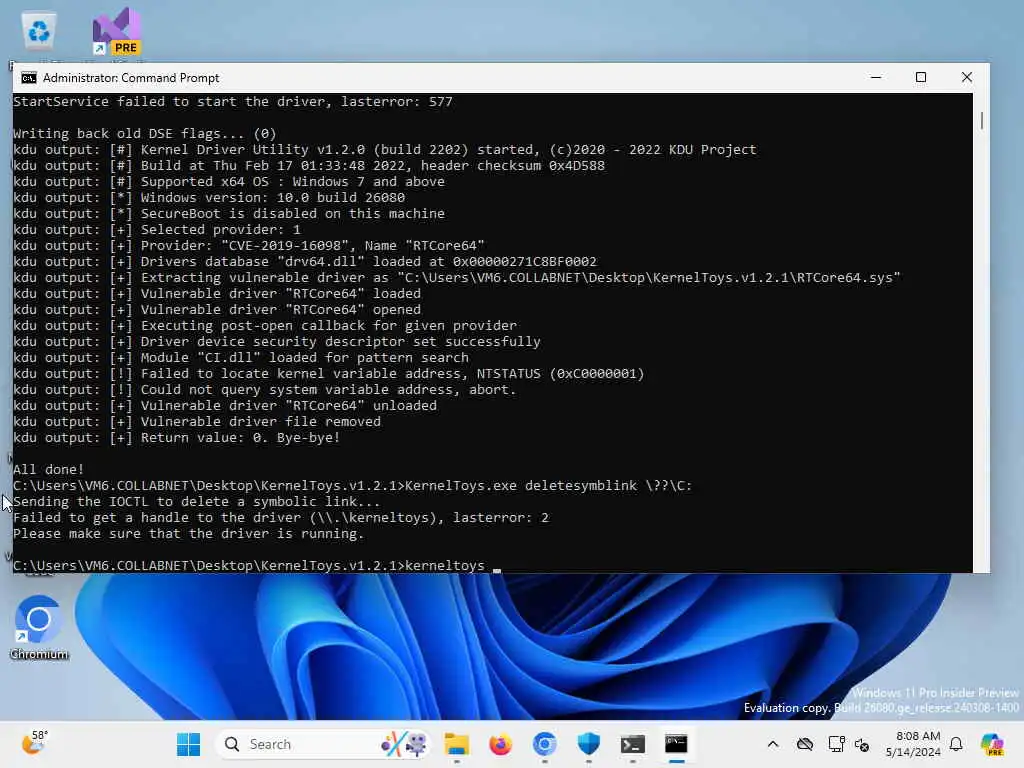Maximize the Command Prompt window
The image size is (1024, 768).
click(921, 78)
